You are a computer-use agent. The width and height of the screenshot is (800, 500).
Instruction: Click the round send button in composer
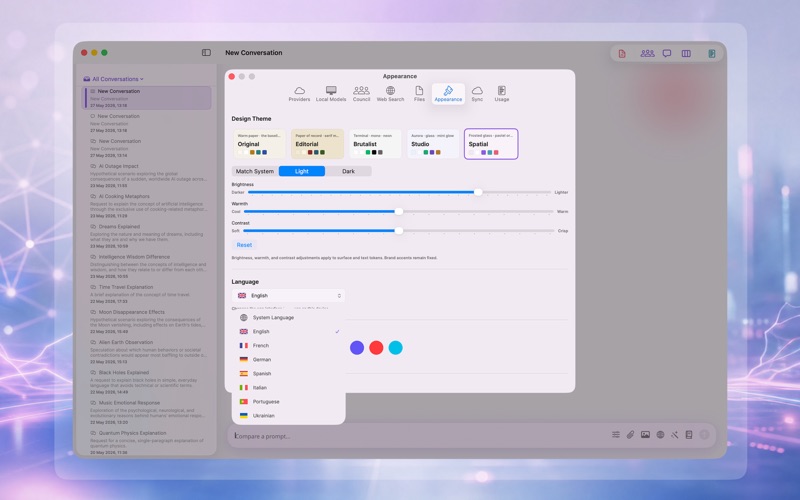point(704,435)
